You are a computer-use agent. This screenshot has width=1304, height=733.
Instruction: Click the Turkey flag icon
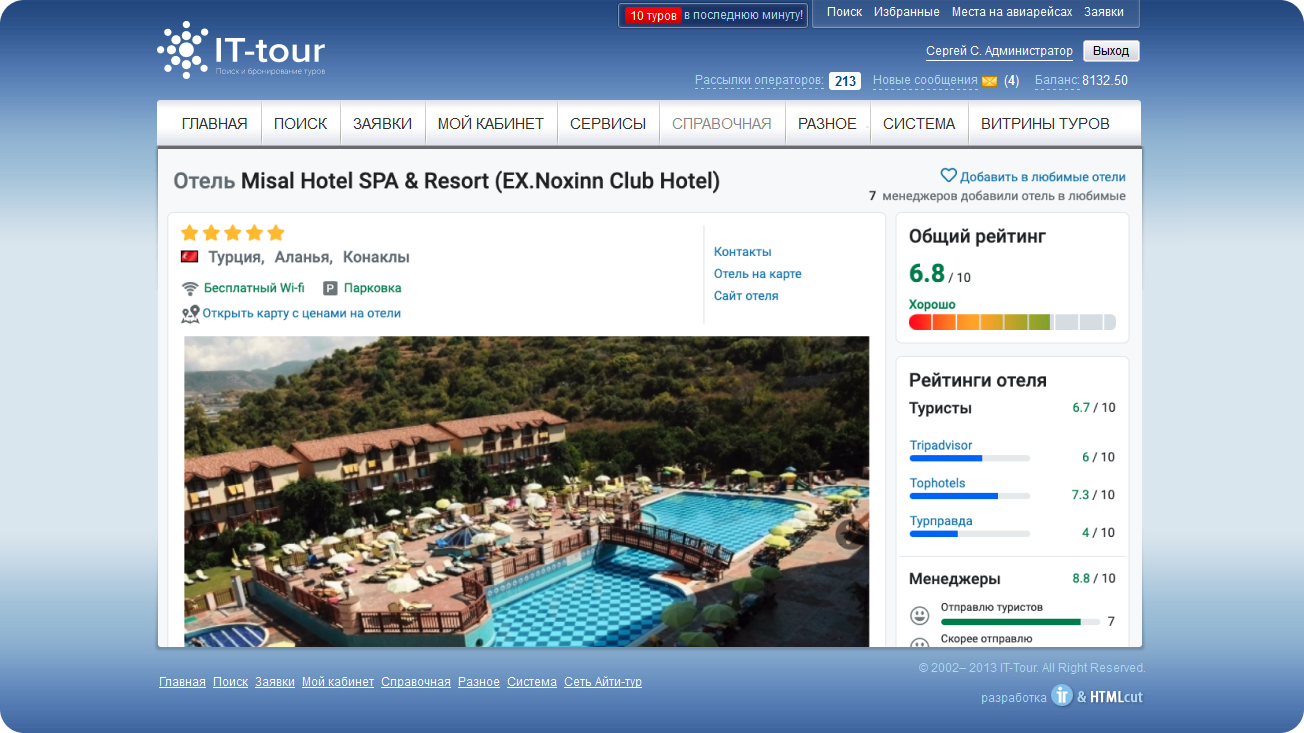(x=189, y=257)
